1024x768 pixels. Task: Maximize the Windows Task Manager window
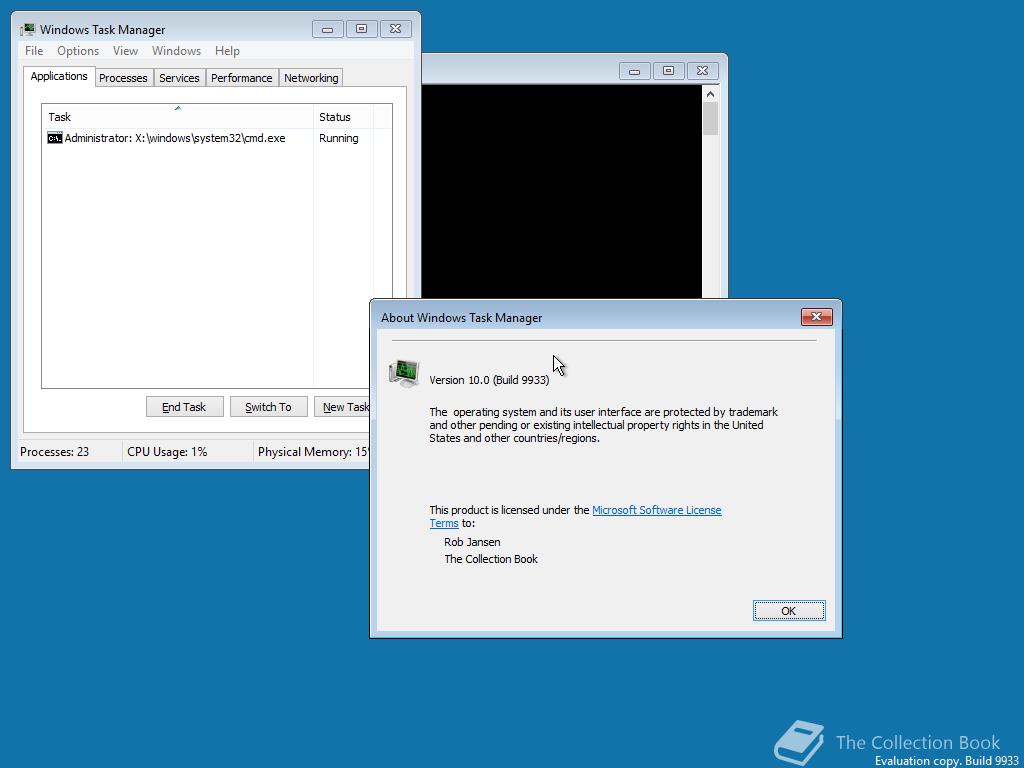361,29
